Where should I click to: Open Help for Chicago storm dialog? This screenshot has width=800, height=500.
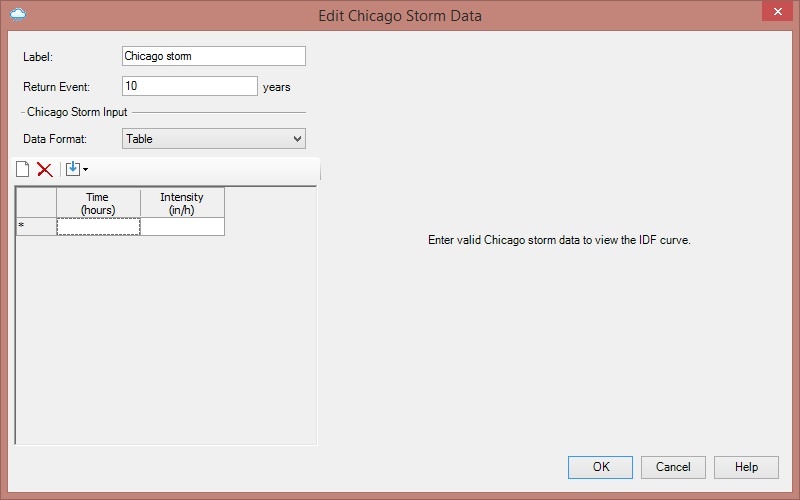[x=746, y=467]
